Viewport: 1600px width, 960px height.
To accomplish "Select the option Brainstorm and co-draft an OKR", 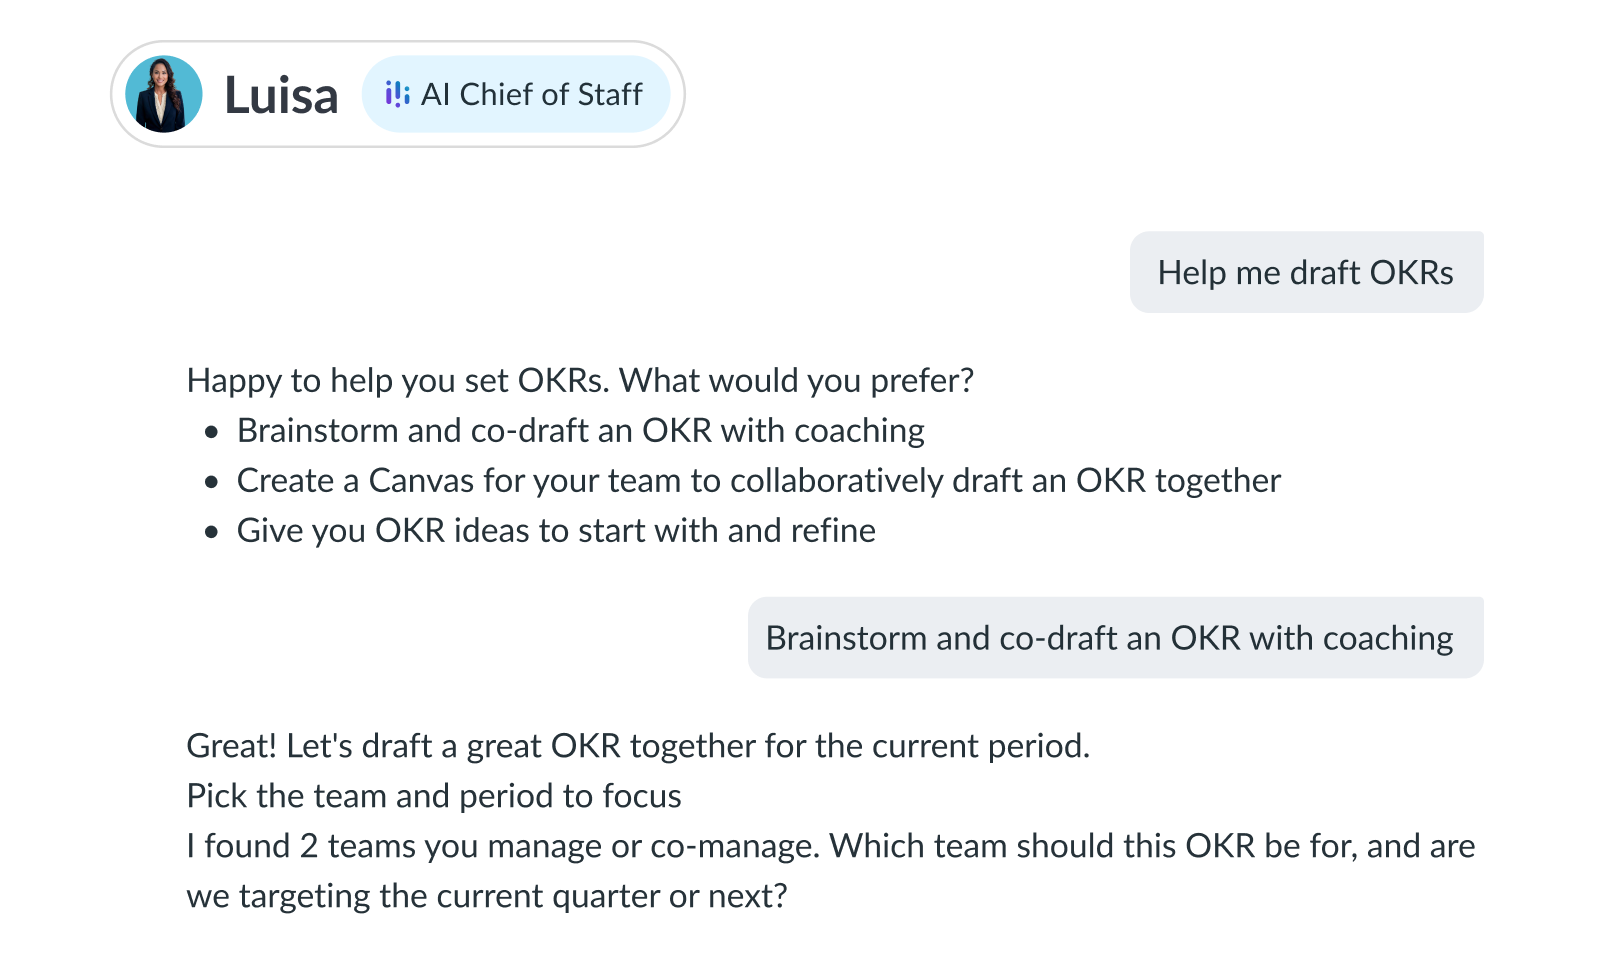I will (580, 430).
